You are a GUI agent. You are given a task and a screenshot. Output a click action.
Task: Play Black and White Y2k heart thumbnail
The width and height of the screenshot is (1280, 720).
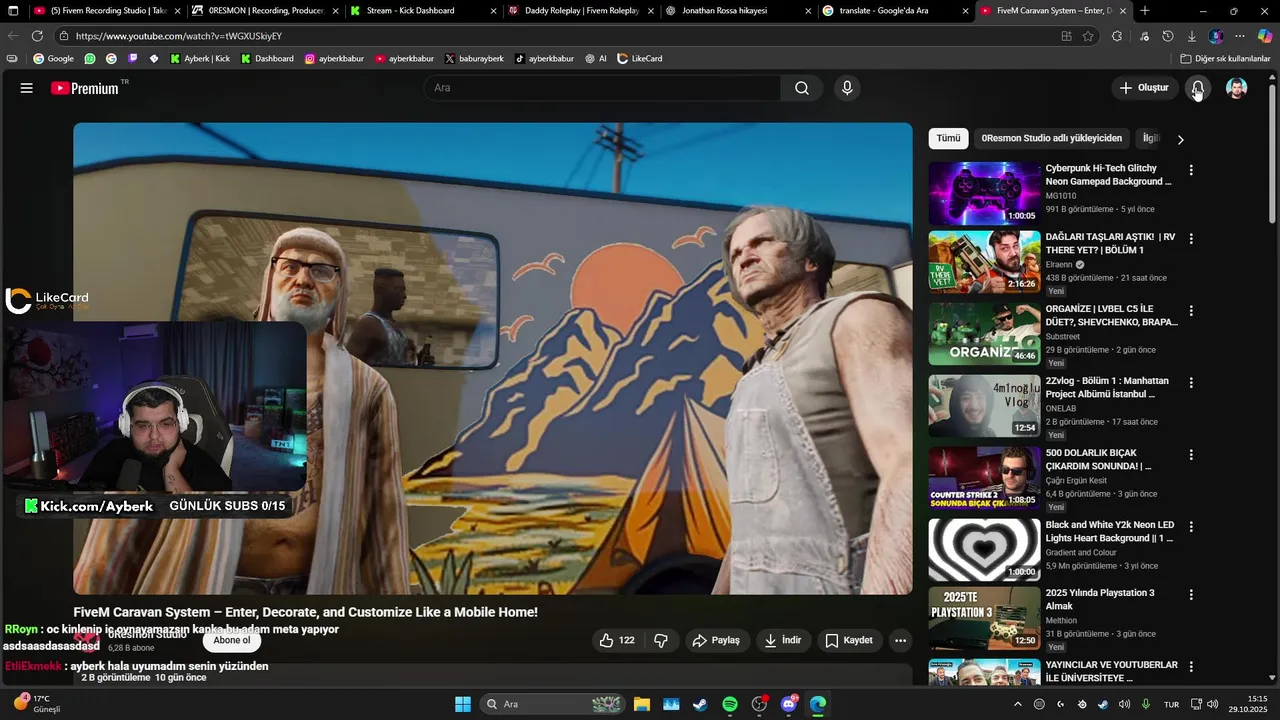[984, 550]
